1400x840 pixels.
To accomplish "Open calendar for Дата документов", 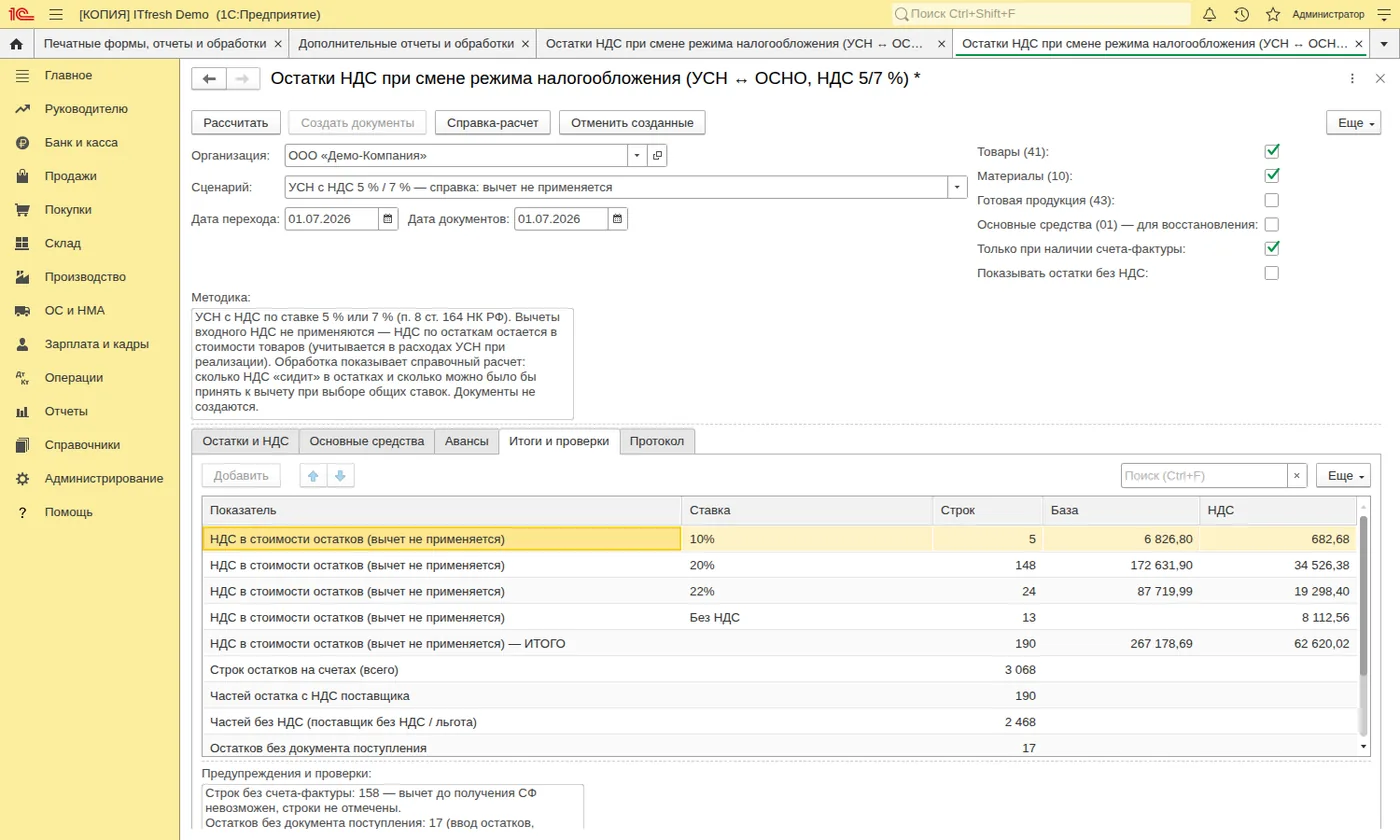I will click(x=618, y=219).
